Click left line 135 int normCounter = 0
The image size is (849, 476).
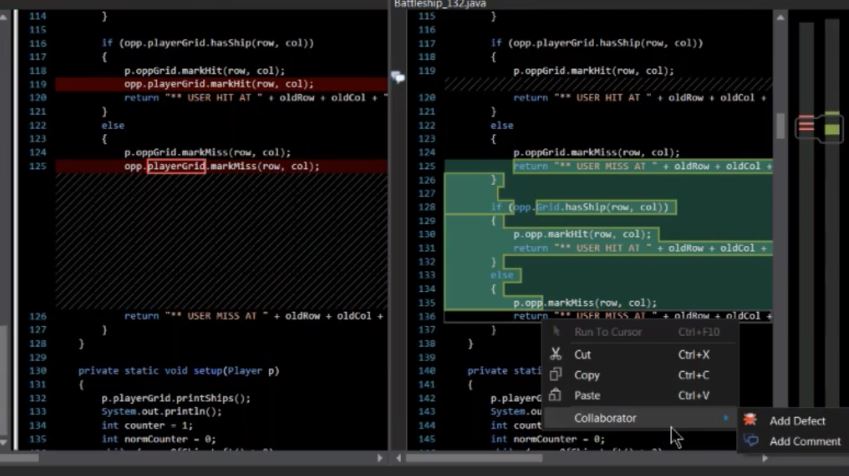coord(159,439)
